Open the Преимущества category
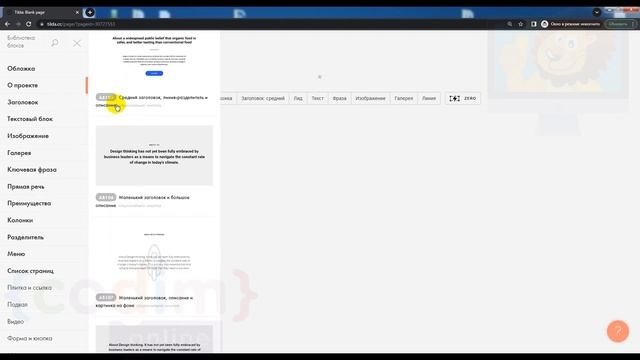 (x=29, y=203)
